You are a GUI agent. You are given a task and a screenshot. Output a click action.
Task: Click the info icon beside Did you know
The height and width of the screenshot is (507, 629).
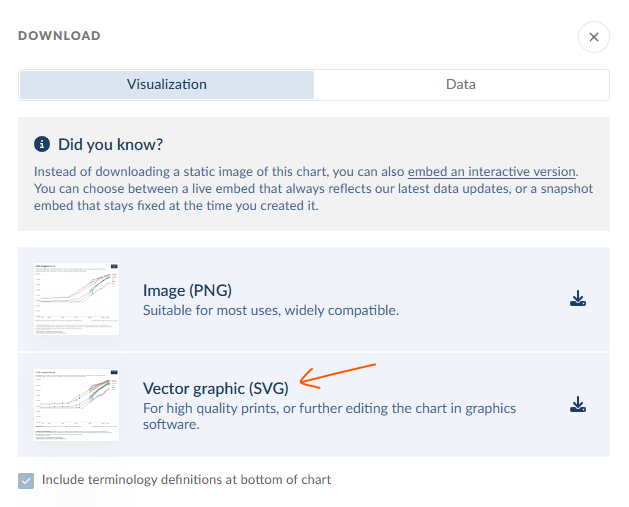coord(41,144)
